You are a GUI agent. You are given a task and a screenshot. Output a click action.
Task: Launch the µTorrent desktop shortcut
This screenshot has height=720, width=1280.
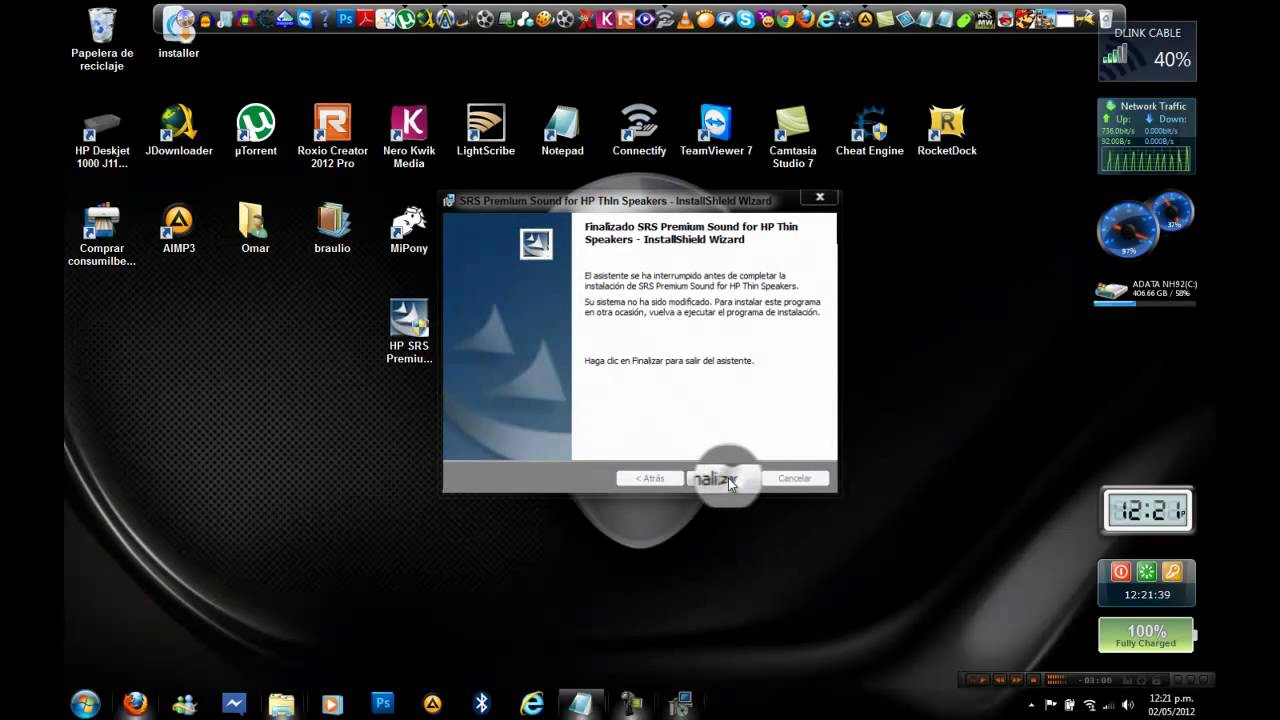point(256,131)
